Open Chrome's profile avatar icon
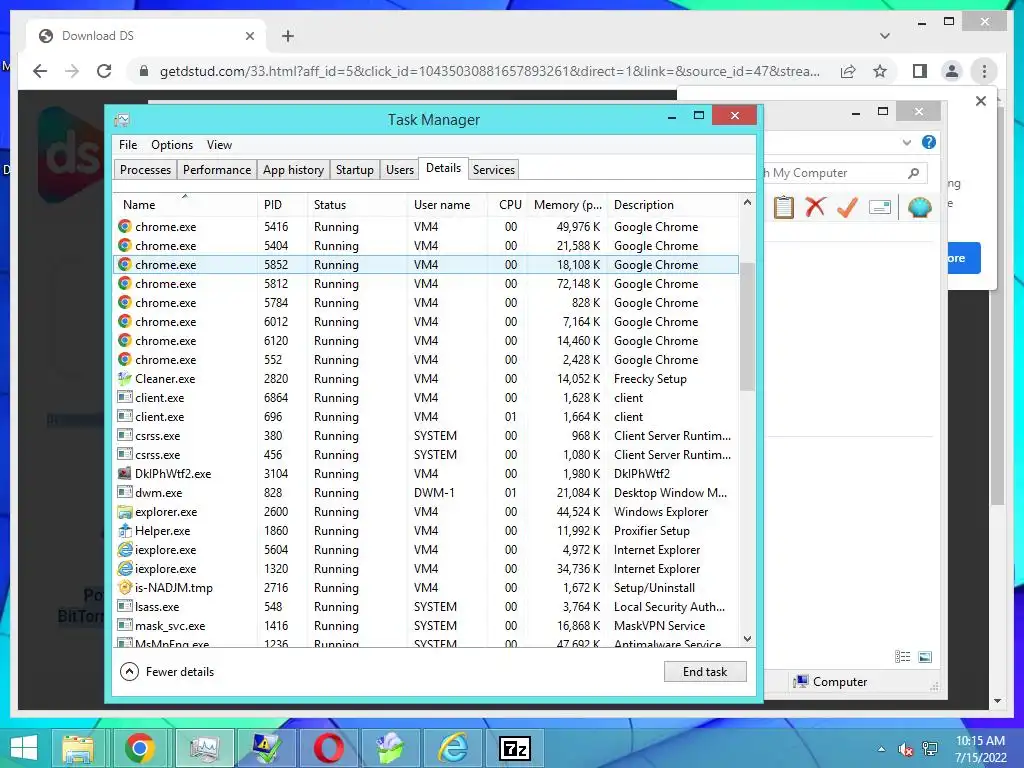This screenshot has height=768, width=1024. [x=952, y=71]
